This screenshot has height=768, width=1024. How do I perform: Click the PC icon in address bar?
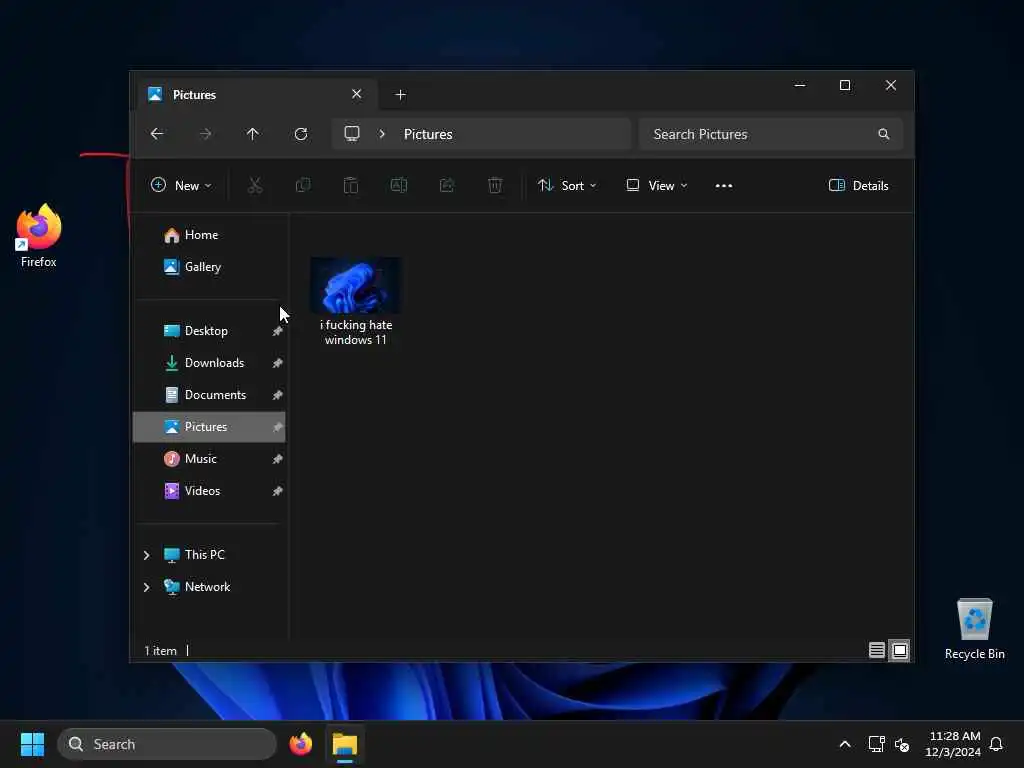pyautogui.click(x=352, y=134)
